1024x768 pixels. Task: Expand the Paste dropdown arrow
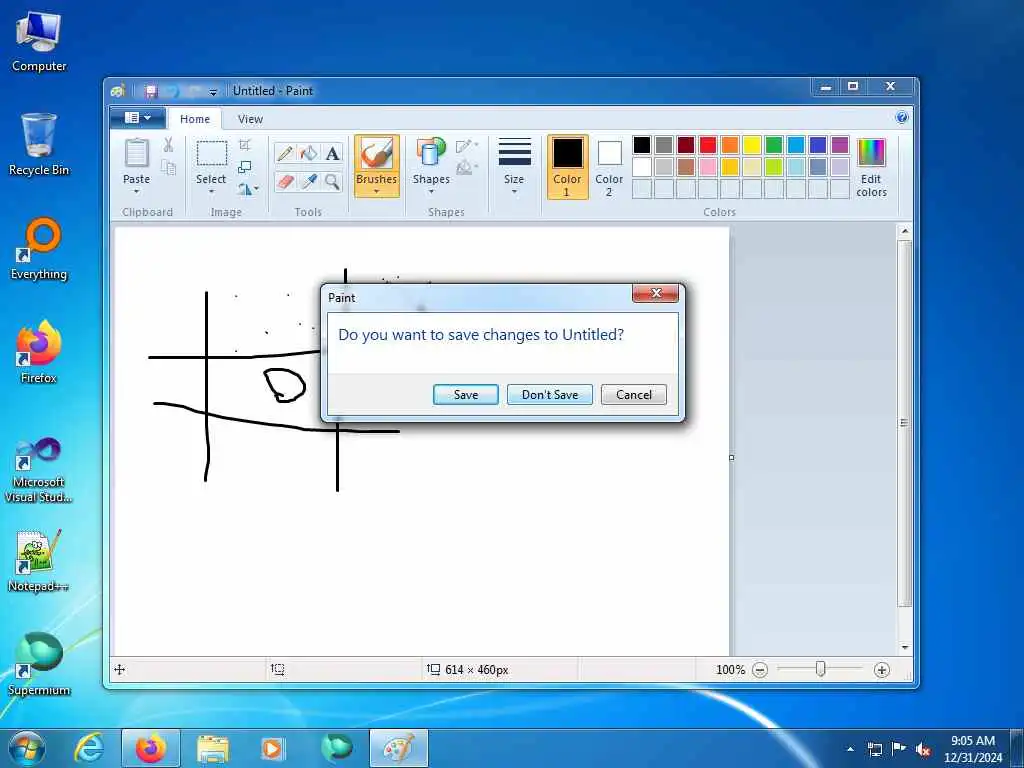[136, 191]
